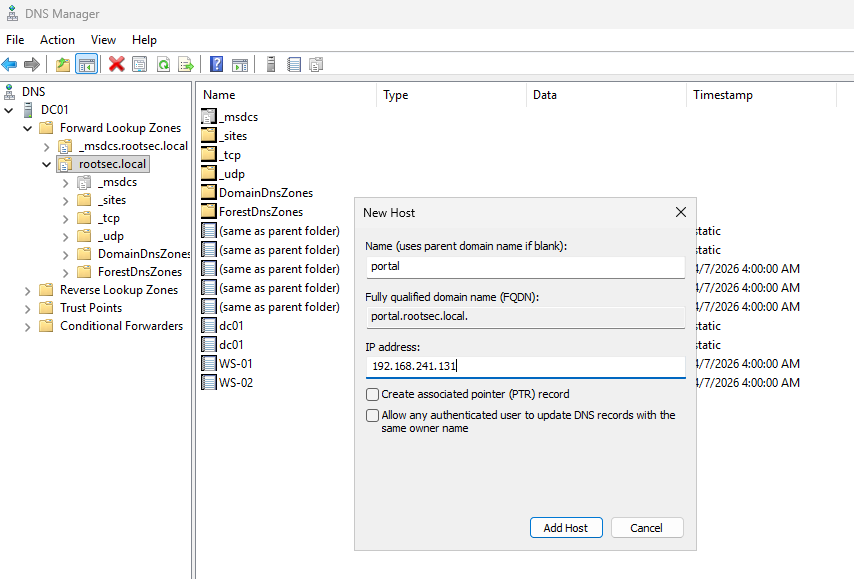854x579 pixels.
Task: Cancel the New Host dialog
Action: (x=646, y=528)
